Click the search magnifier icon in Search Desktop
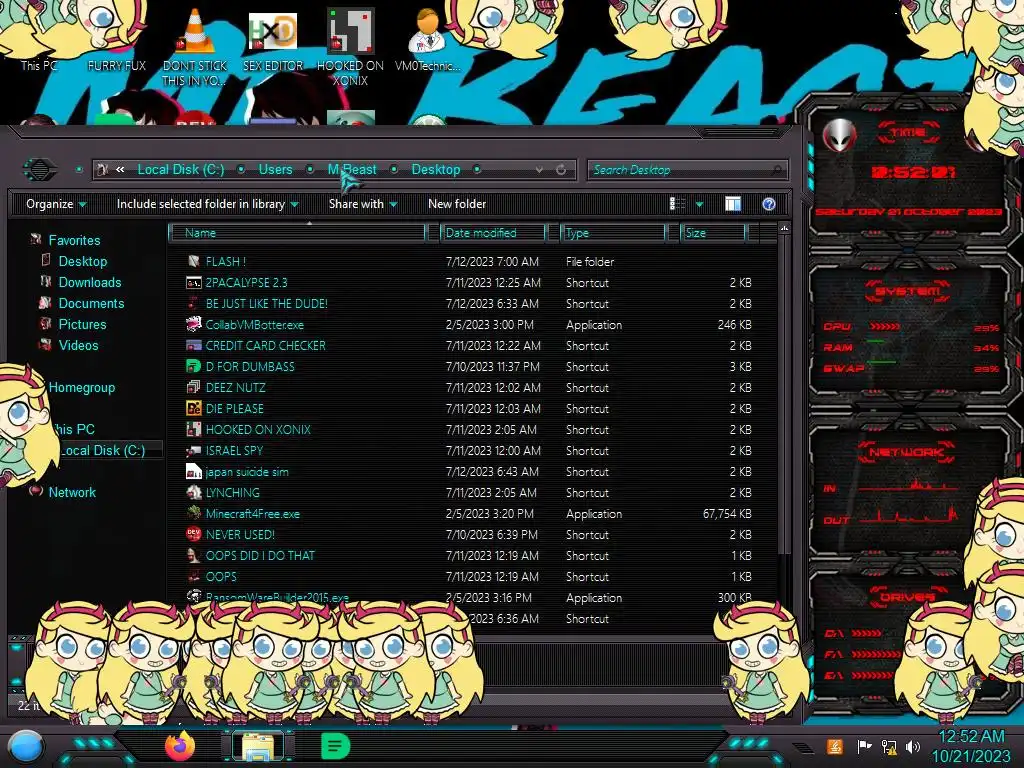 tap(776, 170)
